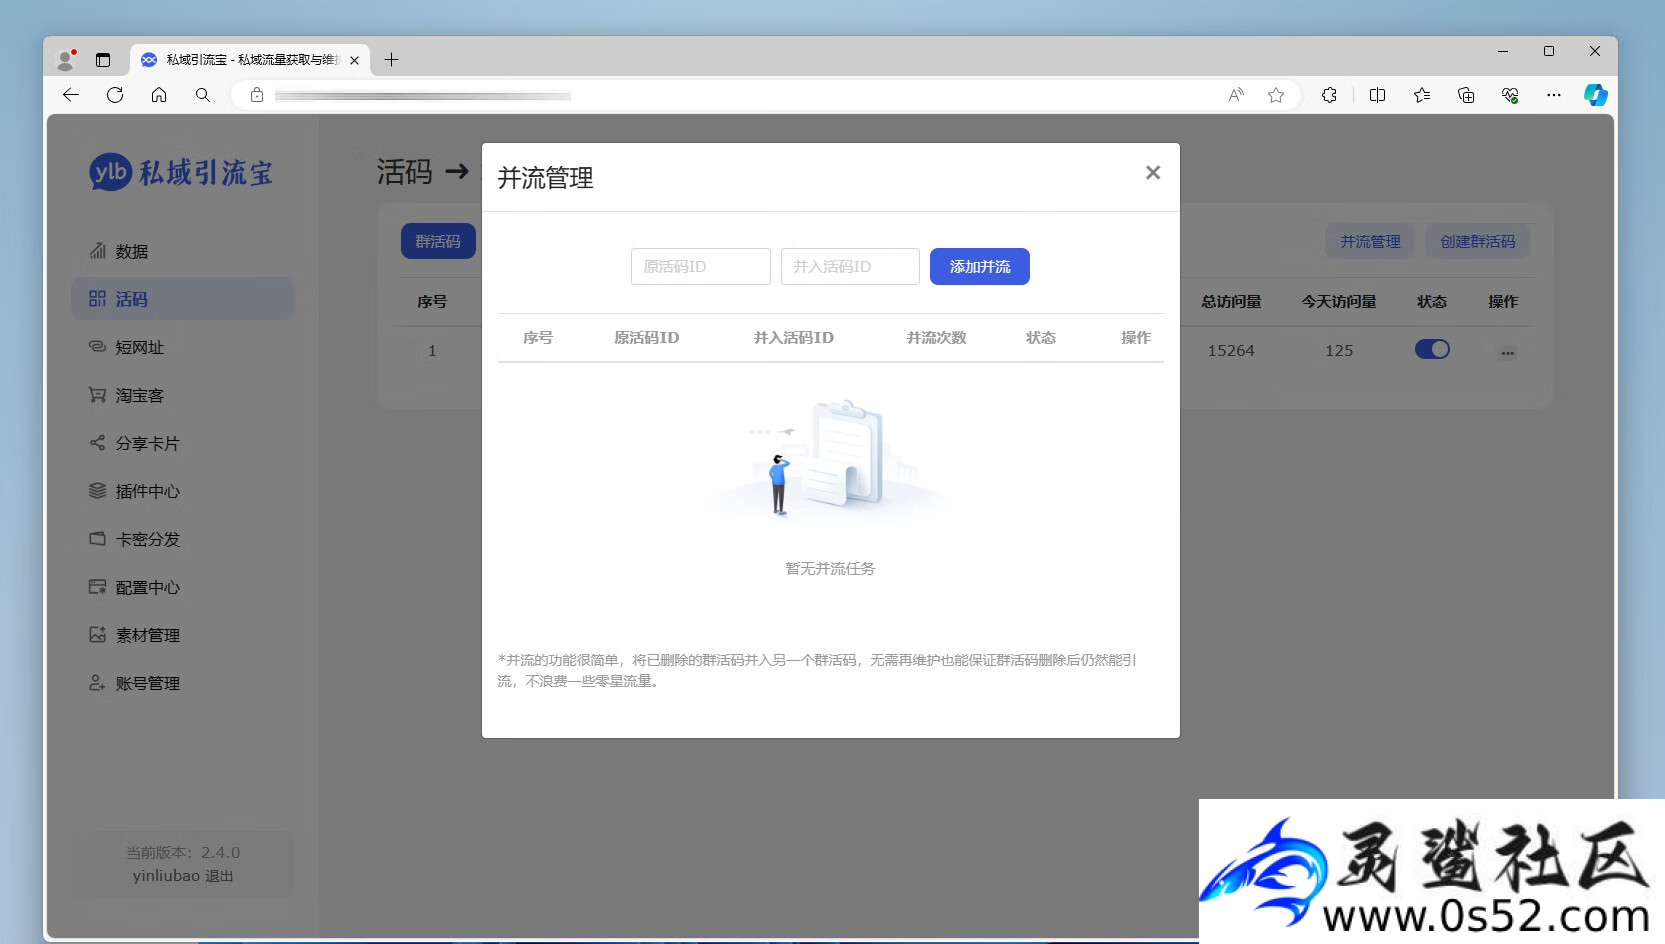
Task: Click the 总访问量 column header
Action: pos(1231,302)
